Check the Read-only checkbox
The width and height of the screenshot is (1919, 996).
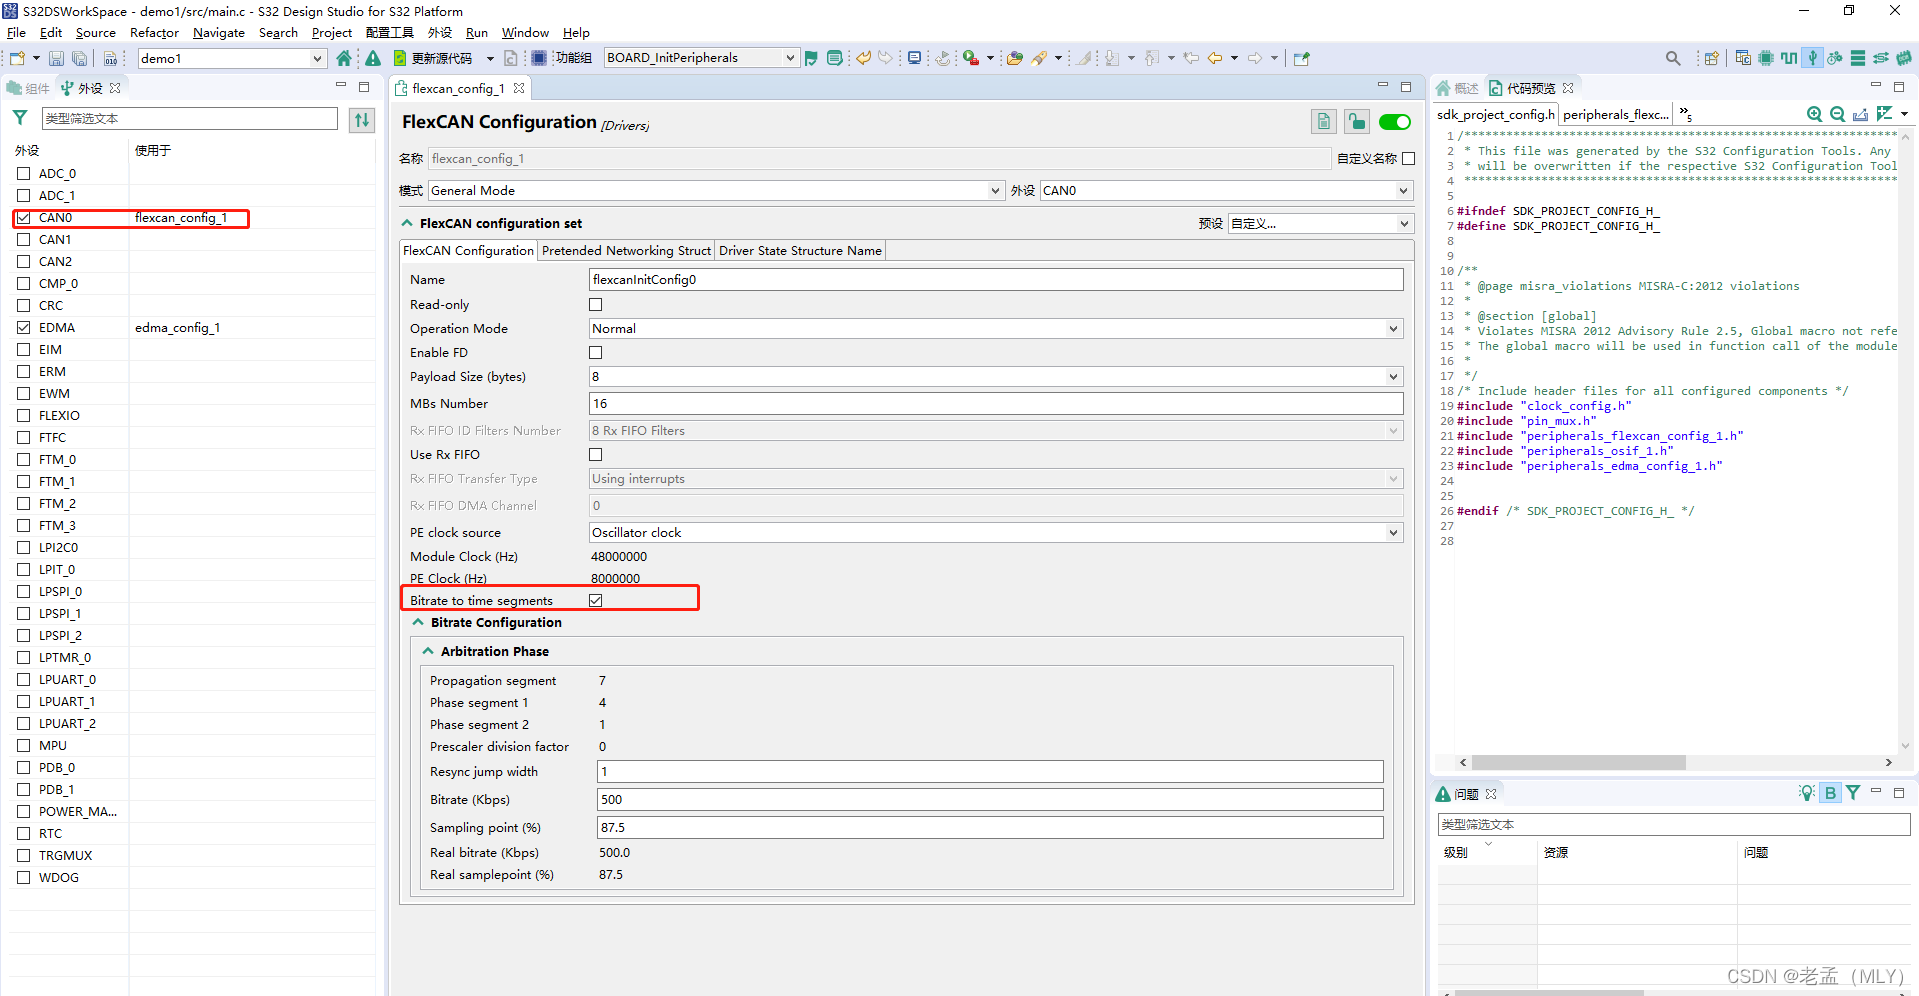coord(596,304)
